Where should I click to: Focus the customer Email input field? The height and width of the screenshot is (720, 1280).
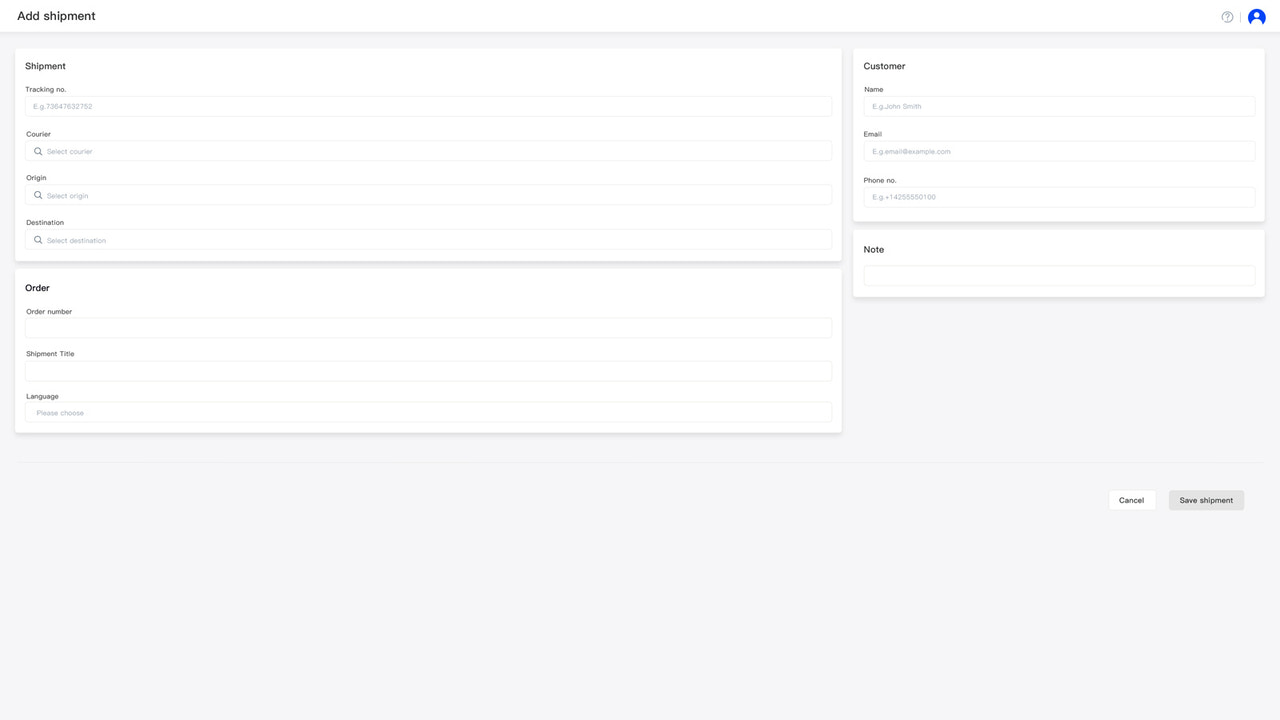[x=1059, y=151]
